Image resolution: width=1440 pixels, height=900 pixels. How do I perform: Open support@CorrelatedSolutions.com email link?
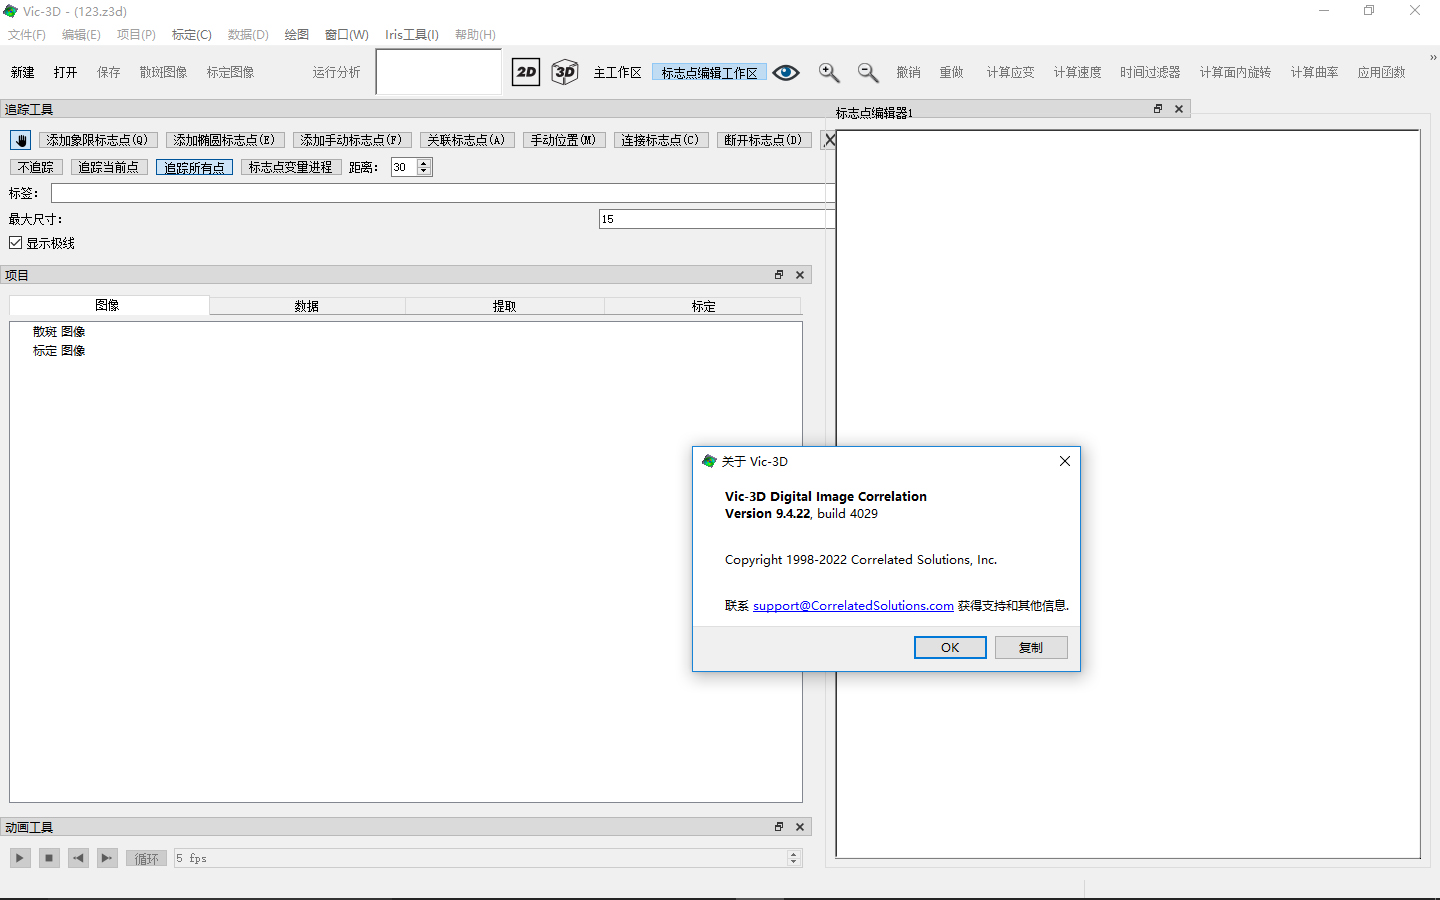click(853, 605)
